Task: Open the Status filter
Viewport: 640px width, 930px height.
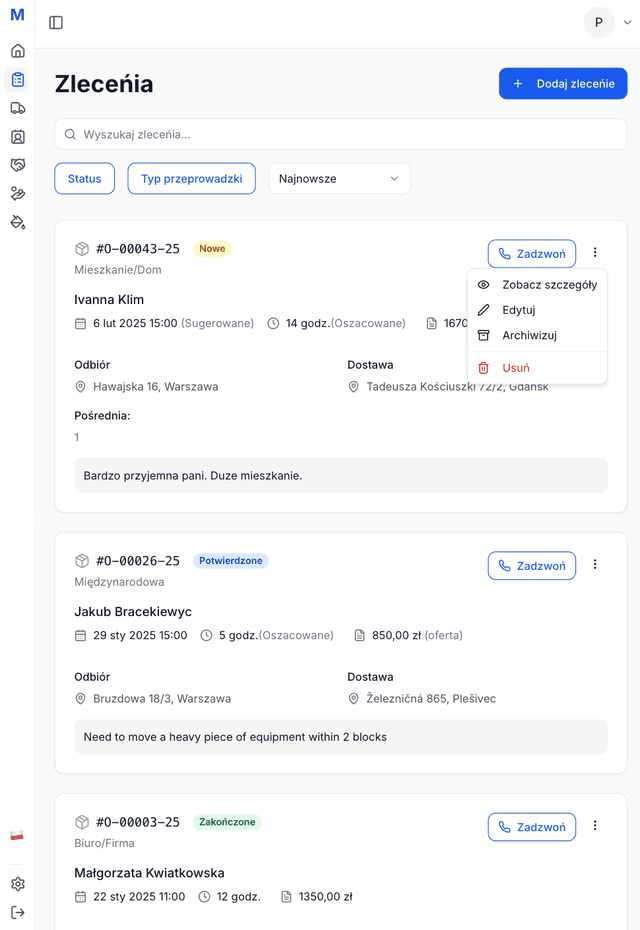Action: click(84, 179)
